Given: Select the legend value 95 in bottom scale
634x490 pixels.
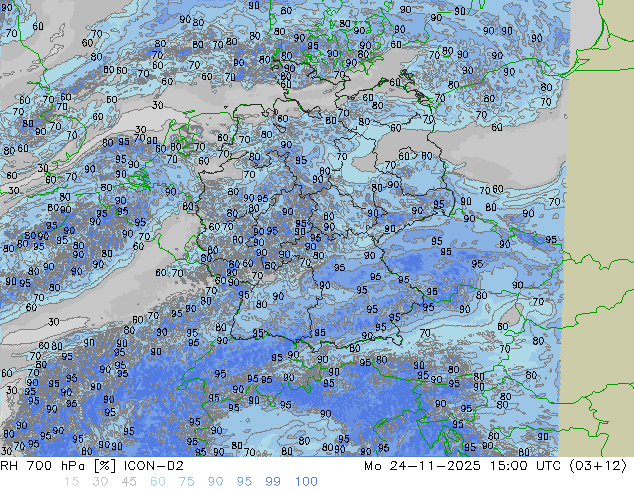Looking at the screenshot, I should pyautogui.click(x=244, y=482).
